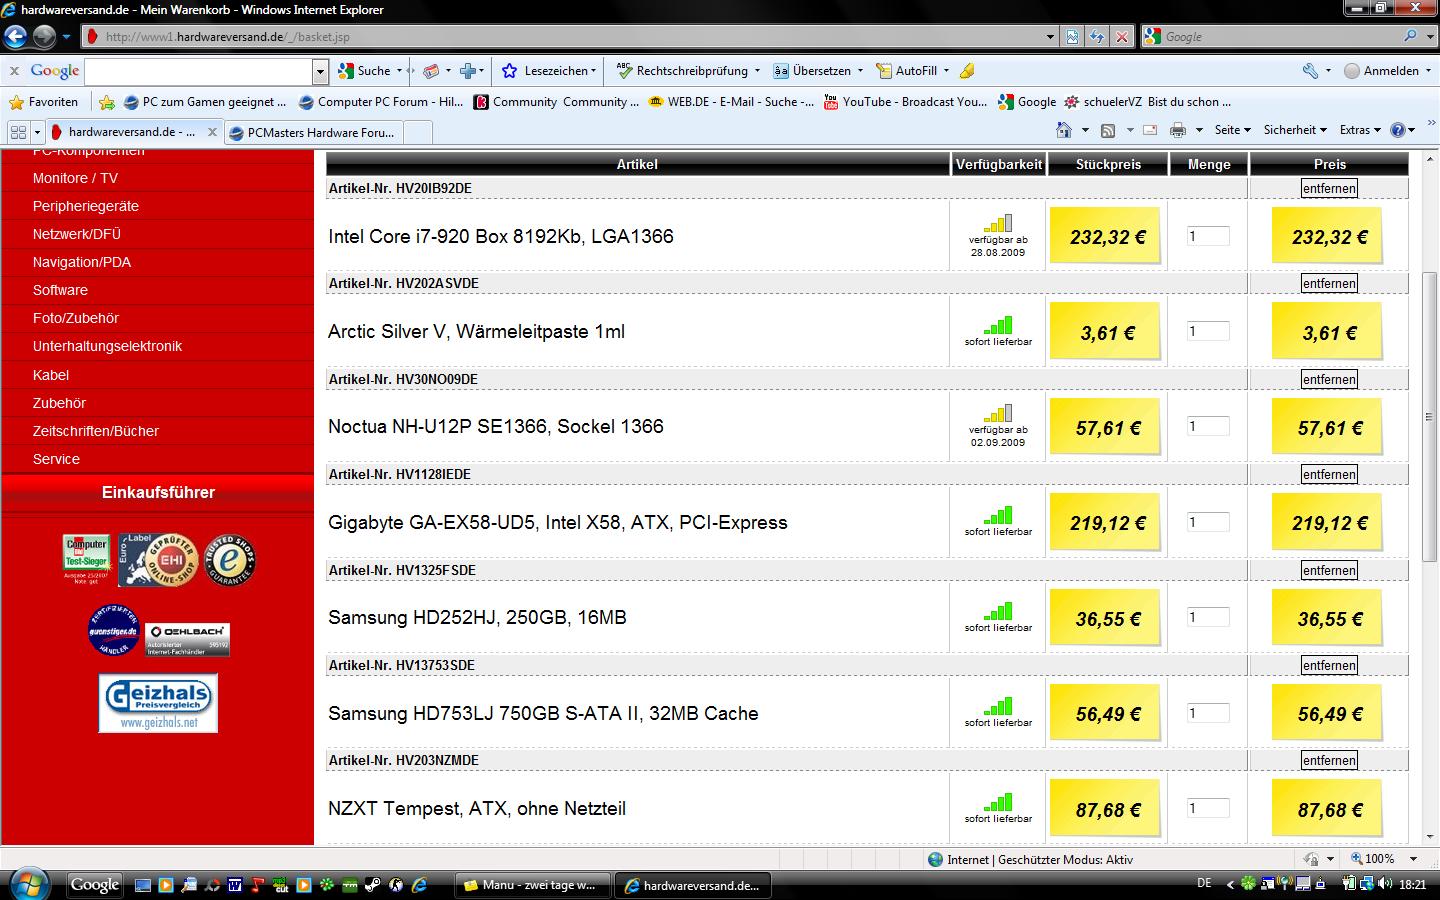Open 'Manu - zwei tage w...' taskbar window
This screenshot has height=900, width=1440.
click(531, 885)
